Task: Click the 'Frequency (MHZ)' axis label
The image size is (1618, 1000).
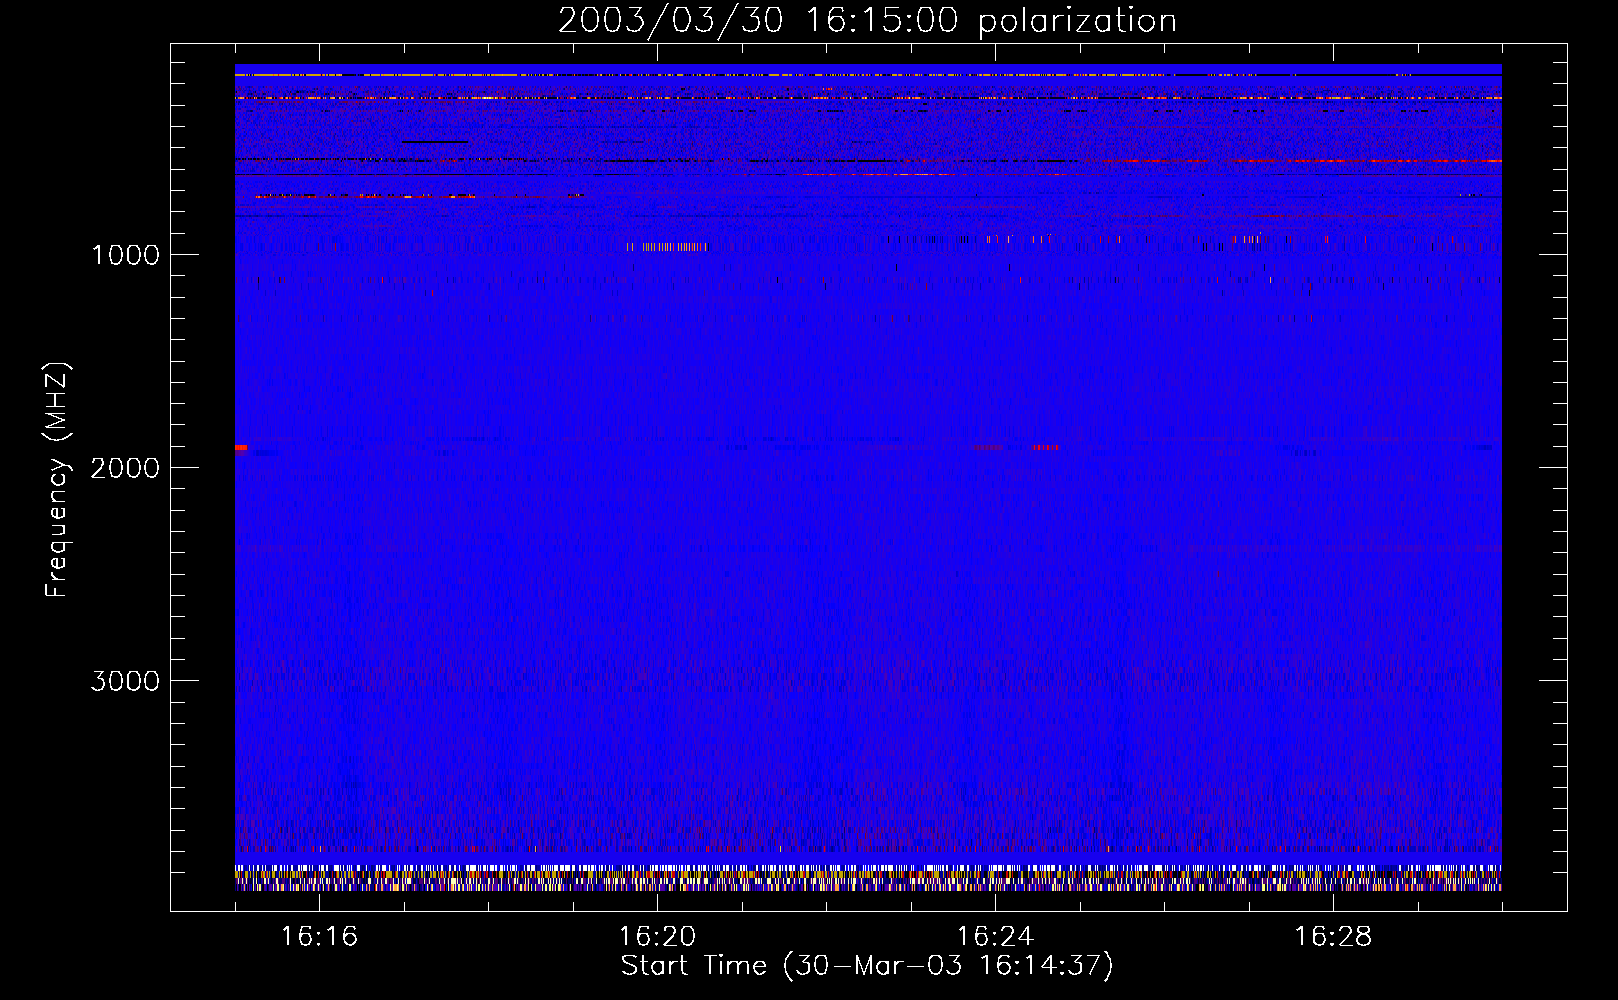Action: point(58,481)
